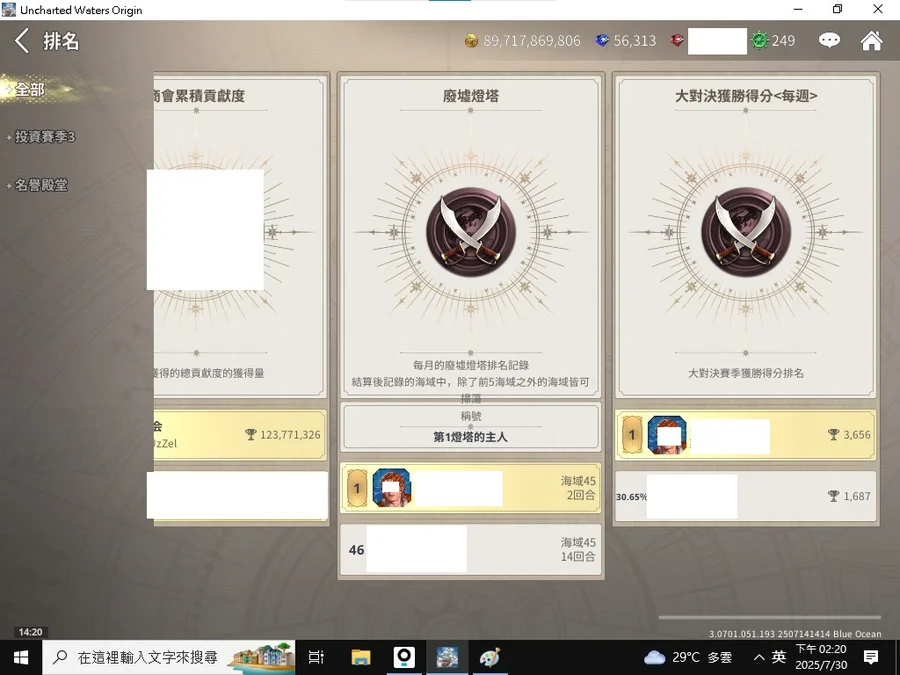Click crossed swords emblem in 廢墟燈塔 card
Viewport: 900px width, 675px height.
471,232
